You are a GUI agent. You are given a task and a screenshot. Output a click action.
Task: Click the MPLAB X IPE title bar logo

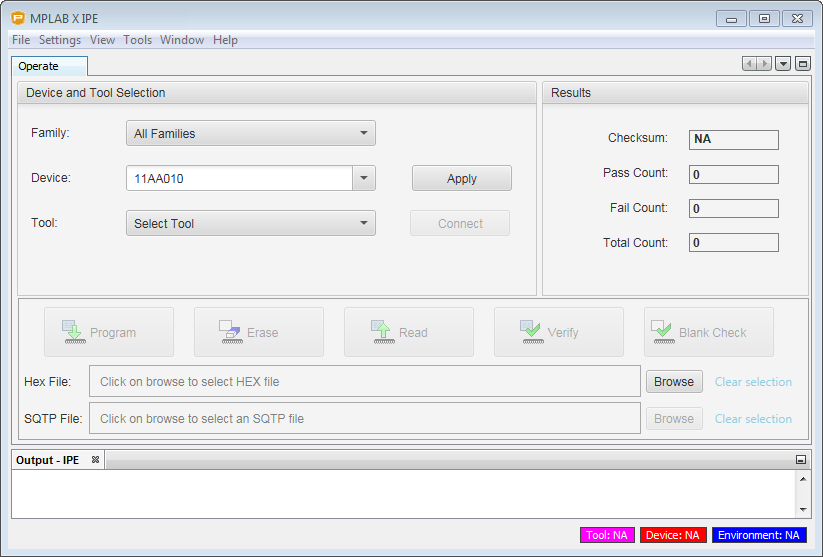tap(18, 18)
